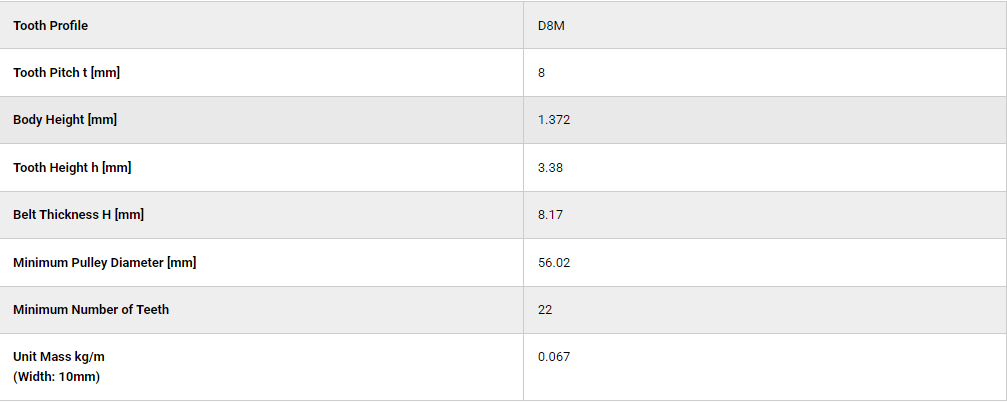The height and width of the screenshot is (402, 1007).
Task: Click the Tooth Height h [mm] label
Action: click(72, 168)
